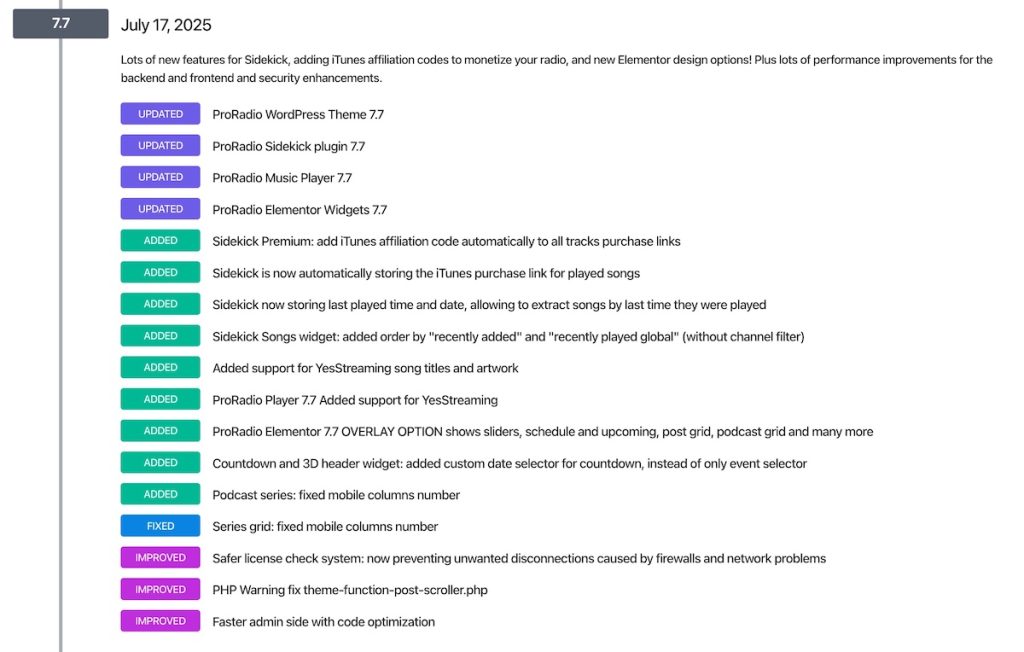1024x652 pixels.
Task: Click UPDATED badge beside ProRadio WordPress Theme
Action: tap(160, 114)
